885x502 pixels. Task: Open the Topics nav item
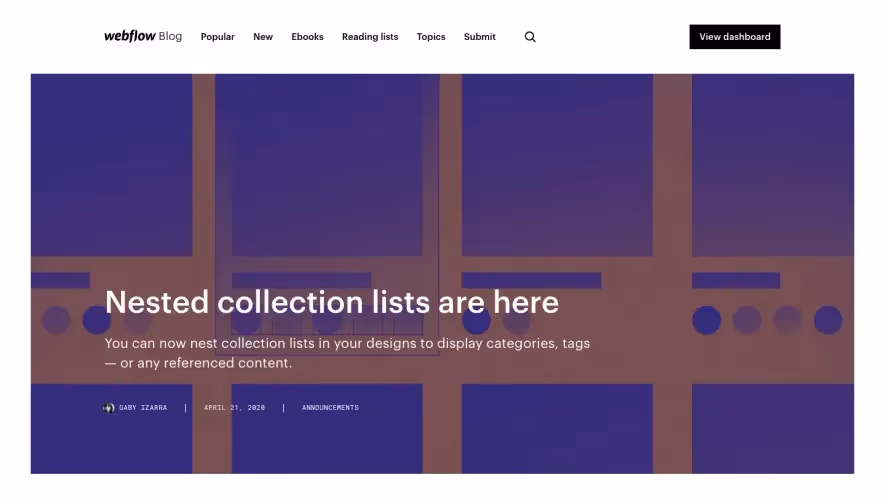(431, 37)
